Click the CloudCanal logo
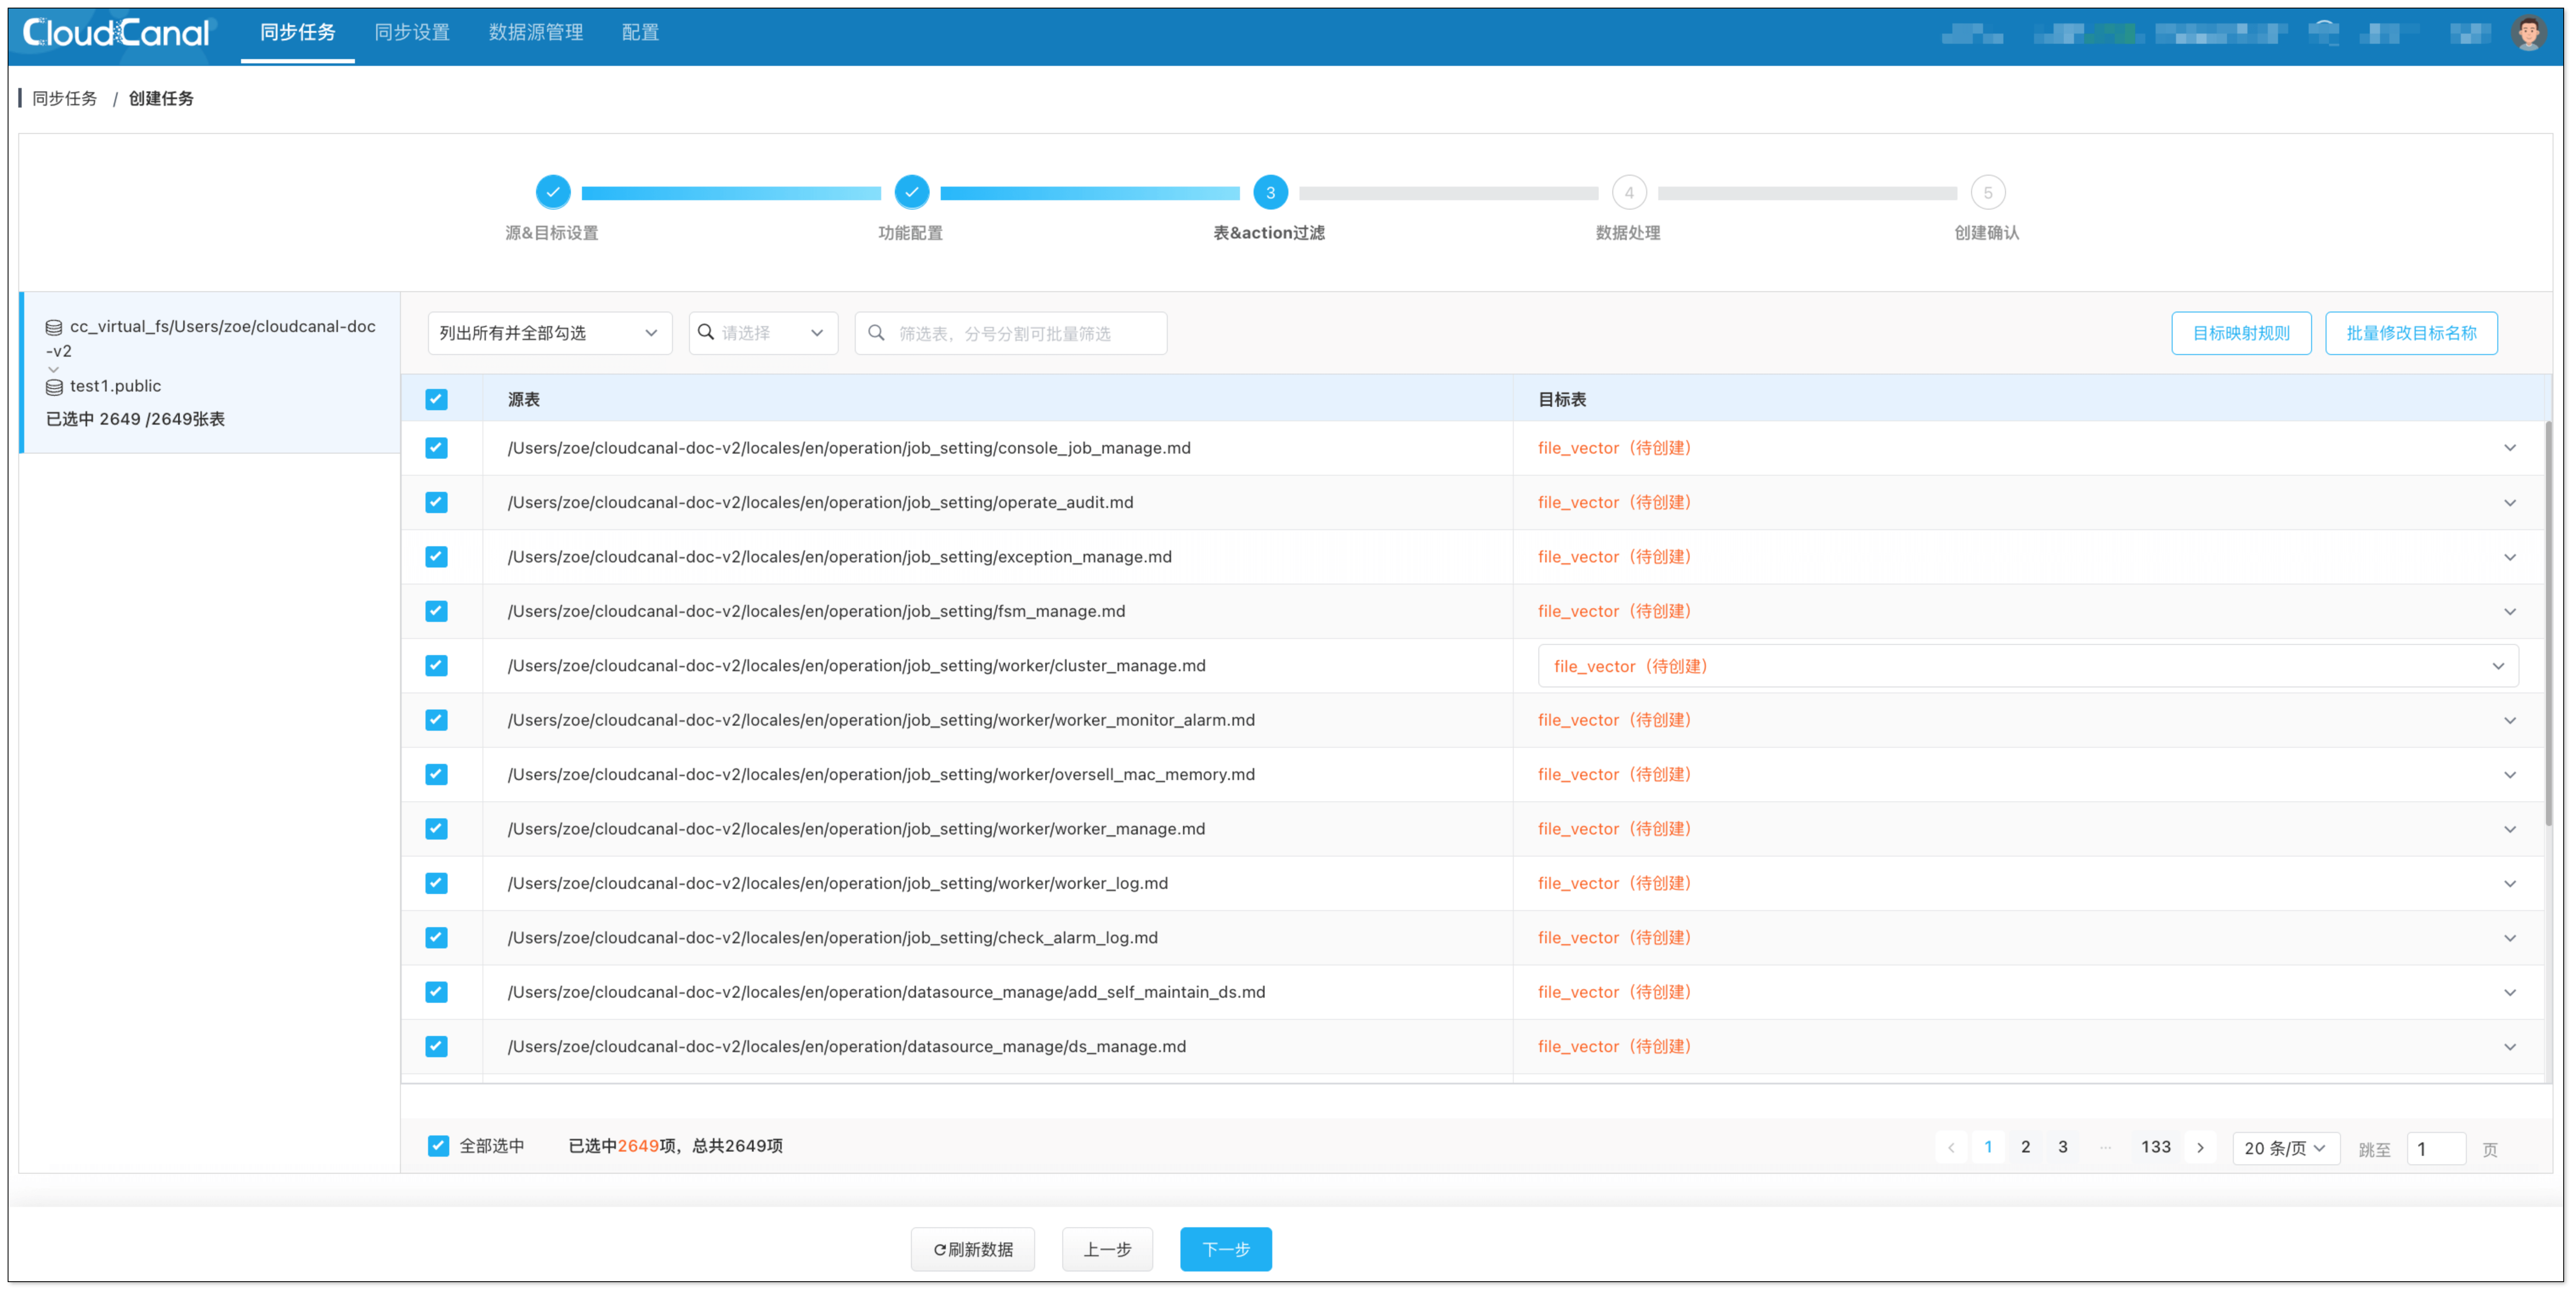The image size is (2576, 1294). tap(116, 33)
